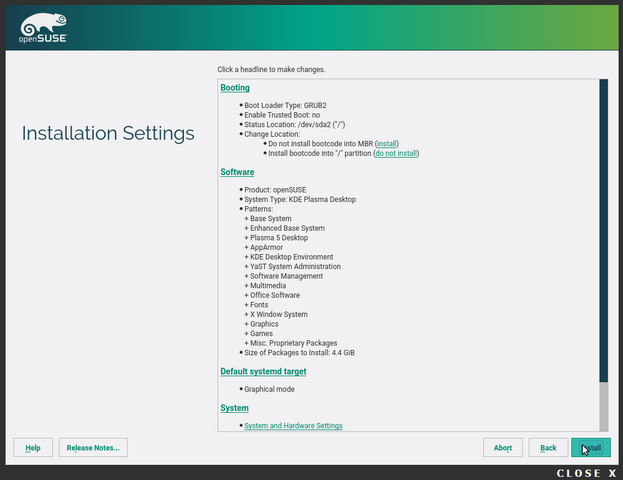The height and width of the screenshot is (480, 623).
Task: Click '+ Misc. Proprietary Packages' pattern
Action: [291, 343]
